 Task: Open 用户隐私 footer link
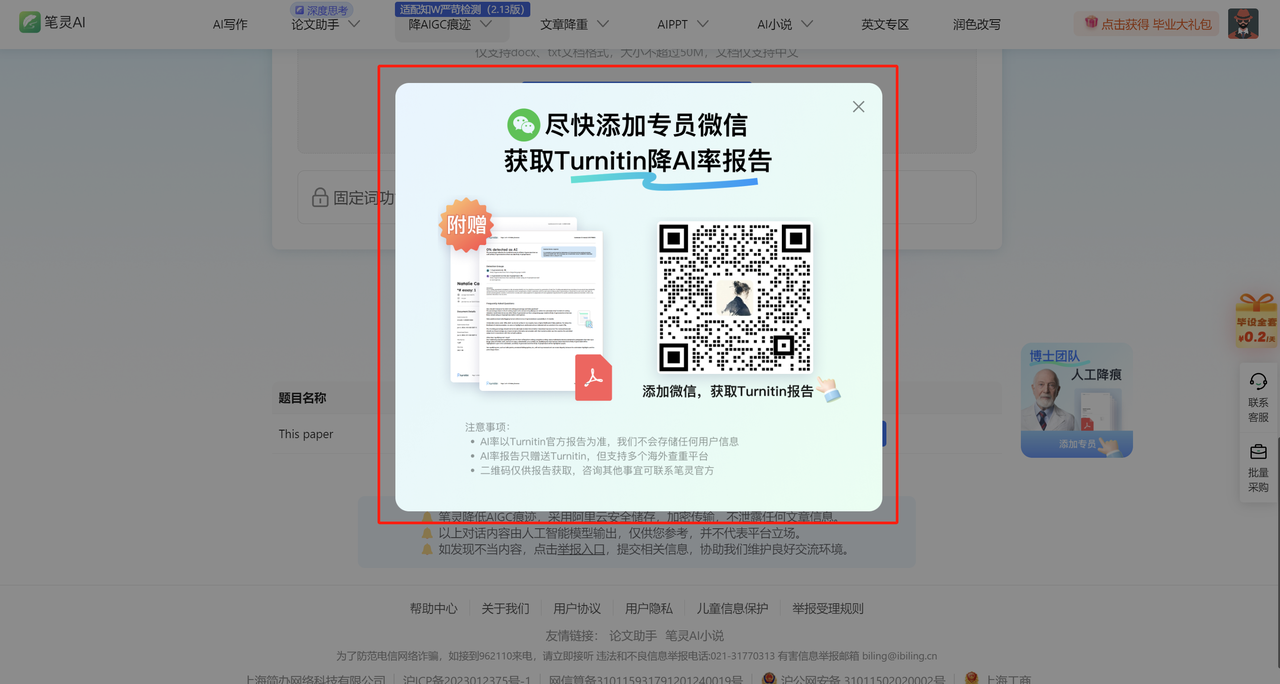pyautogui.click(x=649, y=608)
